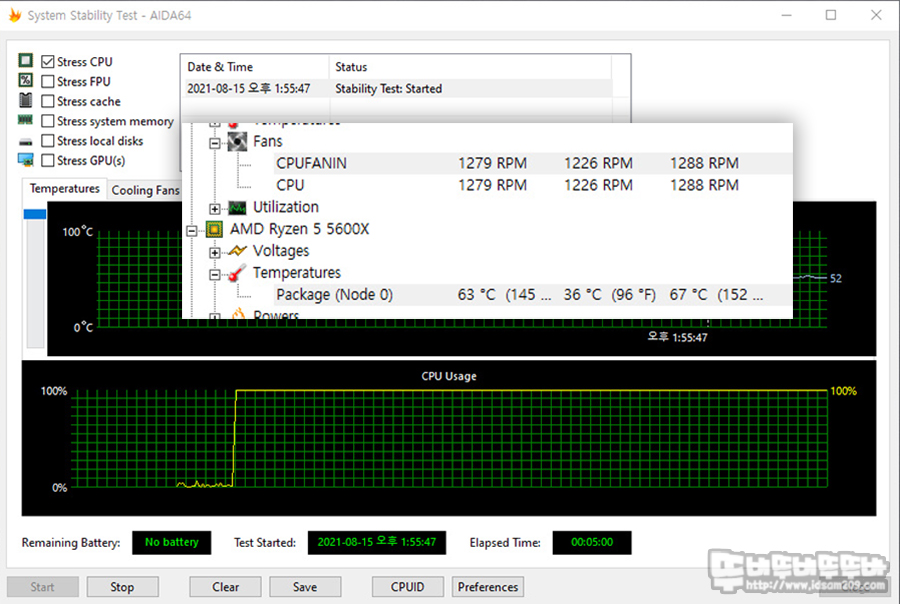
Task: Click the Start button
Action: point(42,587)
